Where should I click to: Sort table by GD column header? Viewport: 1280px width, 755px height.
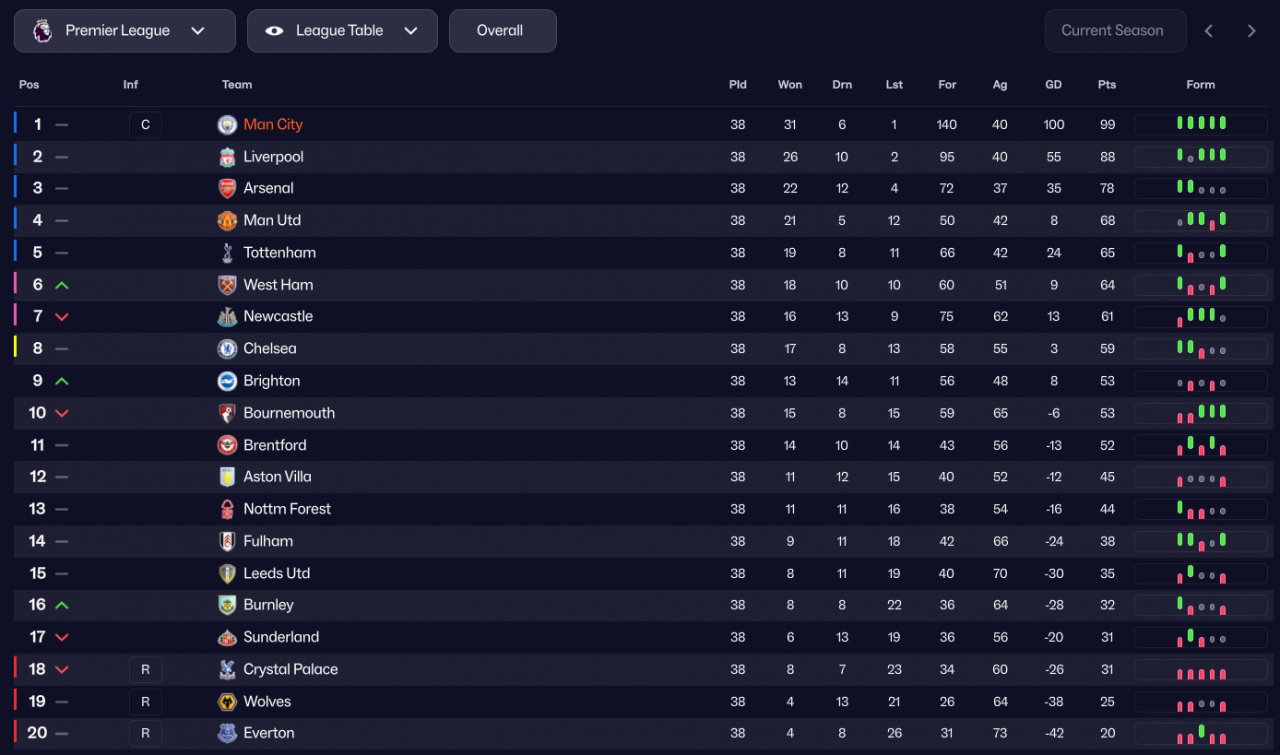pyautogui.click(x=1053, y=85)
